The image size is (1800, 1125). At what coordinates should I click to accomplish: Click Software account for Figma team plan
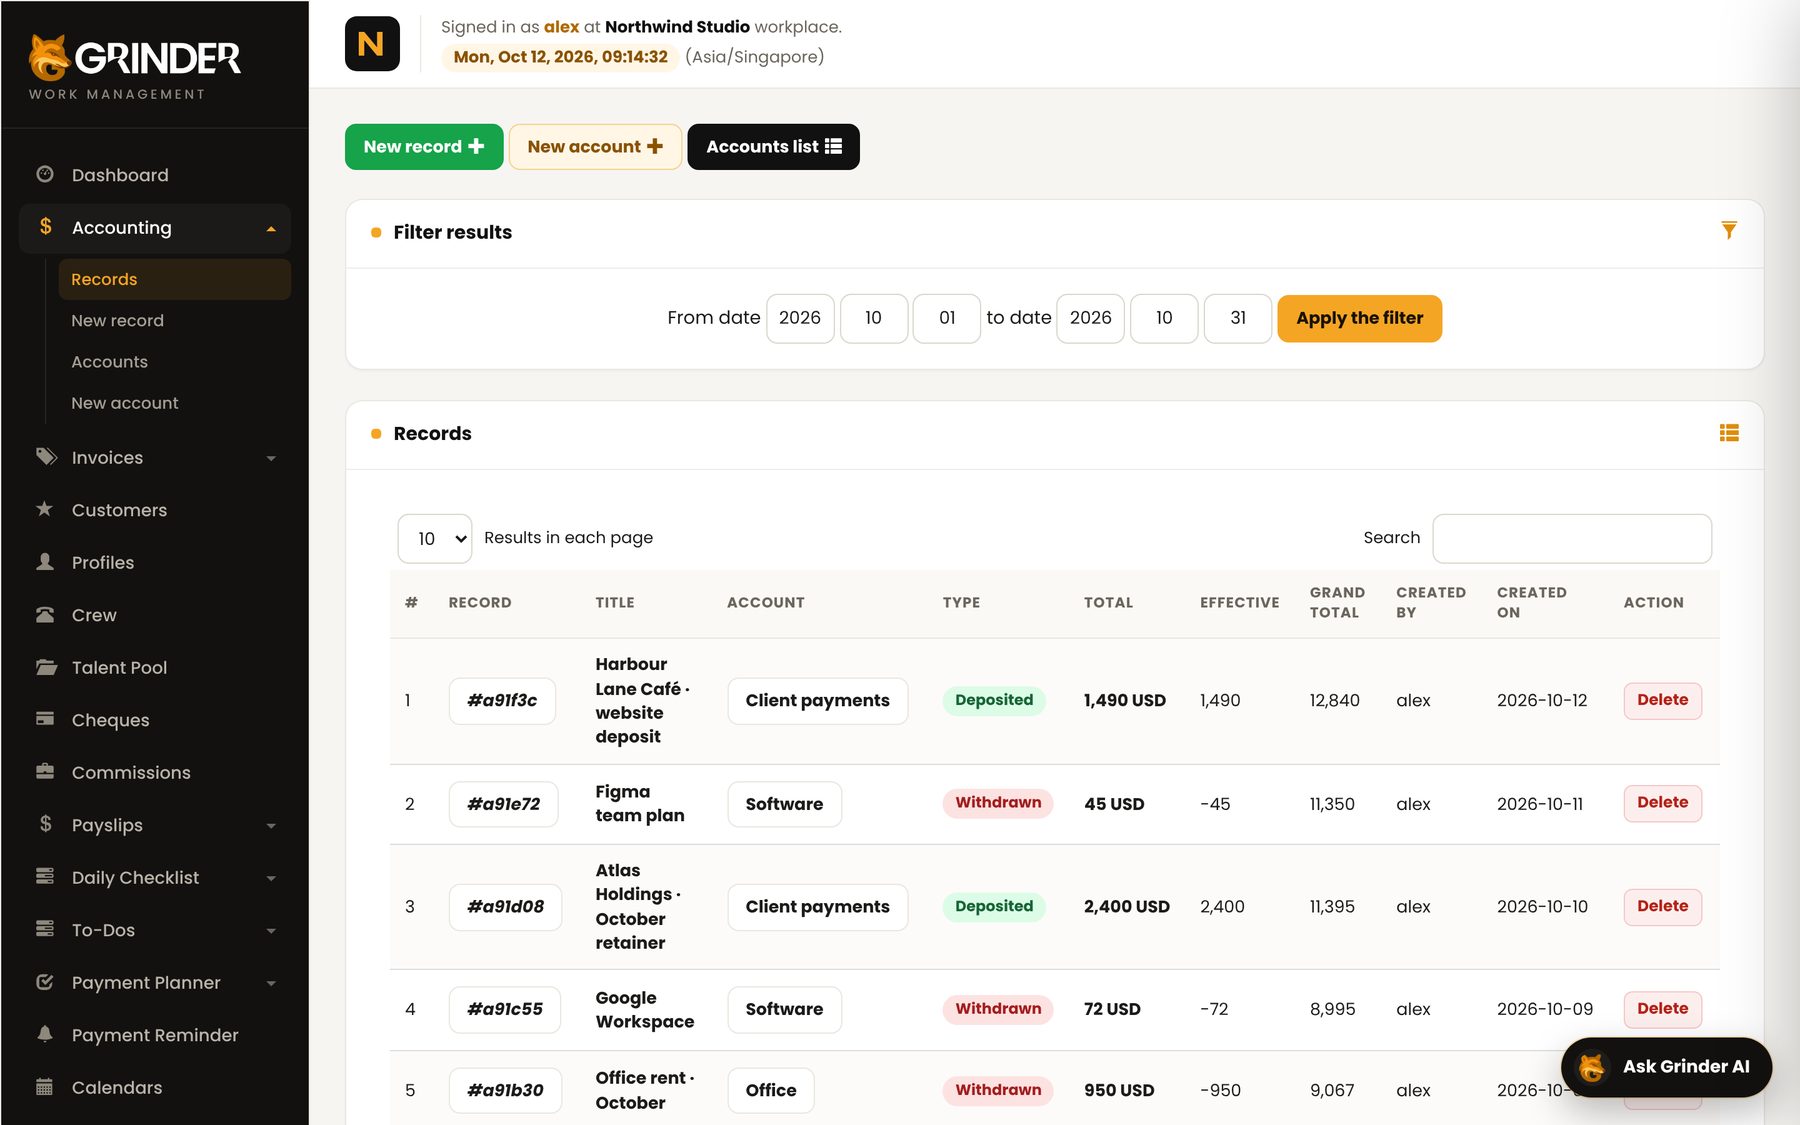[x=784, y=804]
